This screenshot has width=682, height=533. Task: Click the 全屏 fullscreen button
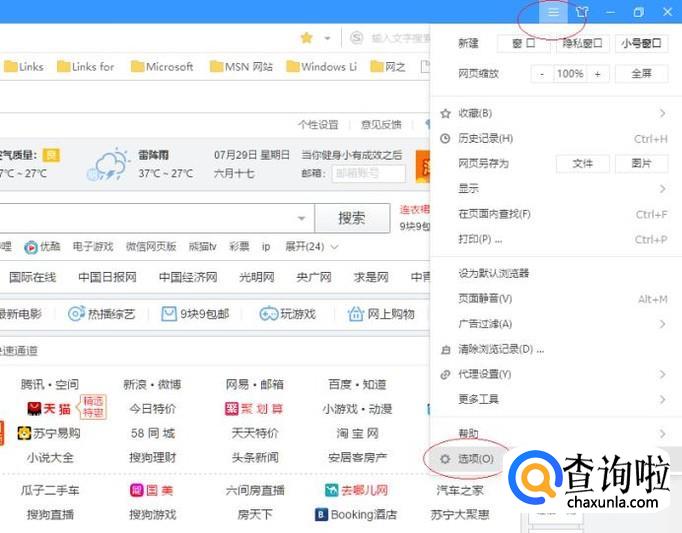tap(642, 74)
